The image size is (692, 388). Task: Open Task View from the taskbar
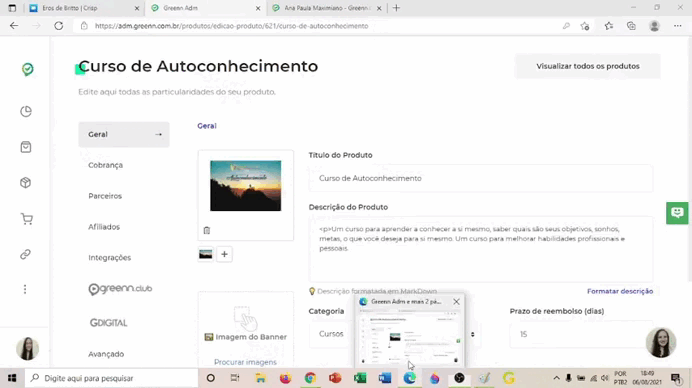click(235, 378)
